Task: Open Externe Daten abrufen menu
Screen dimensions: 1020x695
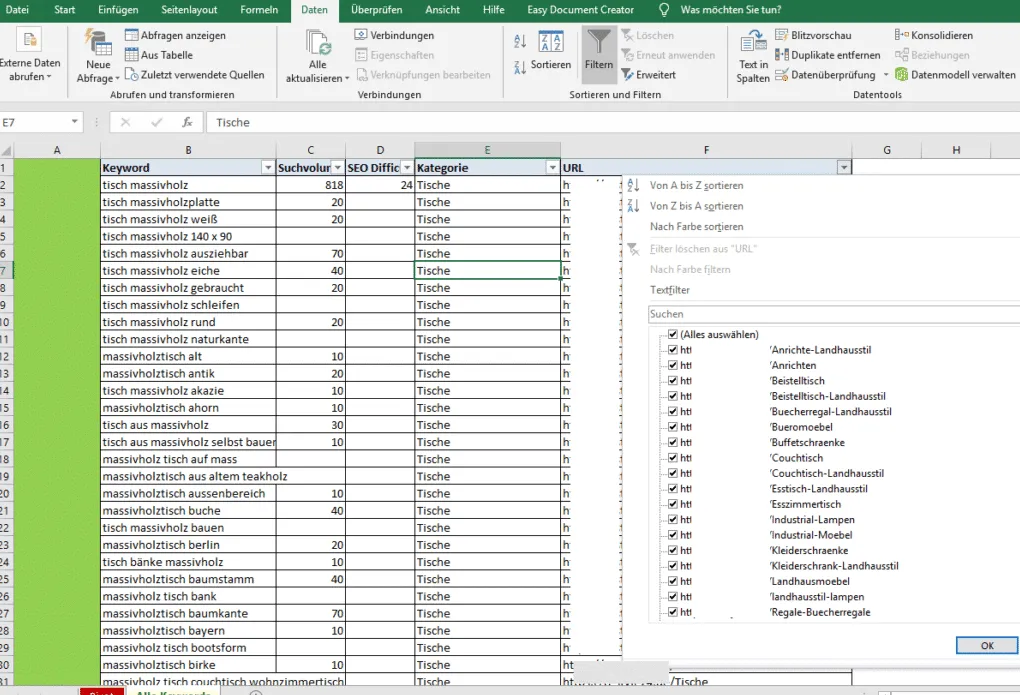Action: pyautogui.click(x=30, y=56)
